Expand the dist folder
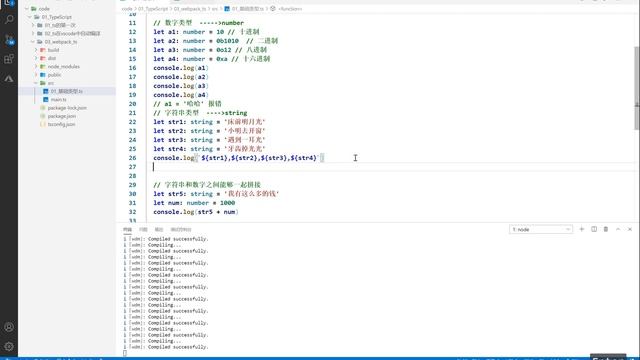 click(x=36, y=58)
